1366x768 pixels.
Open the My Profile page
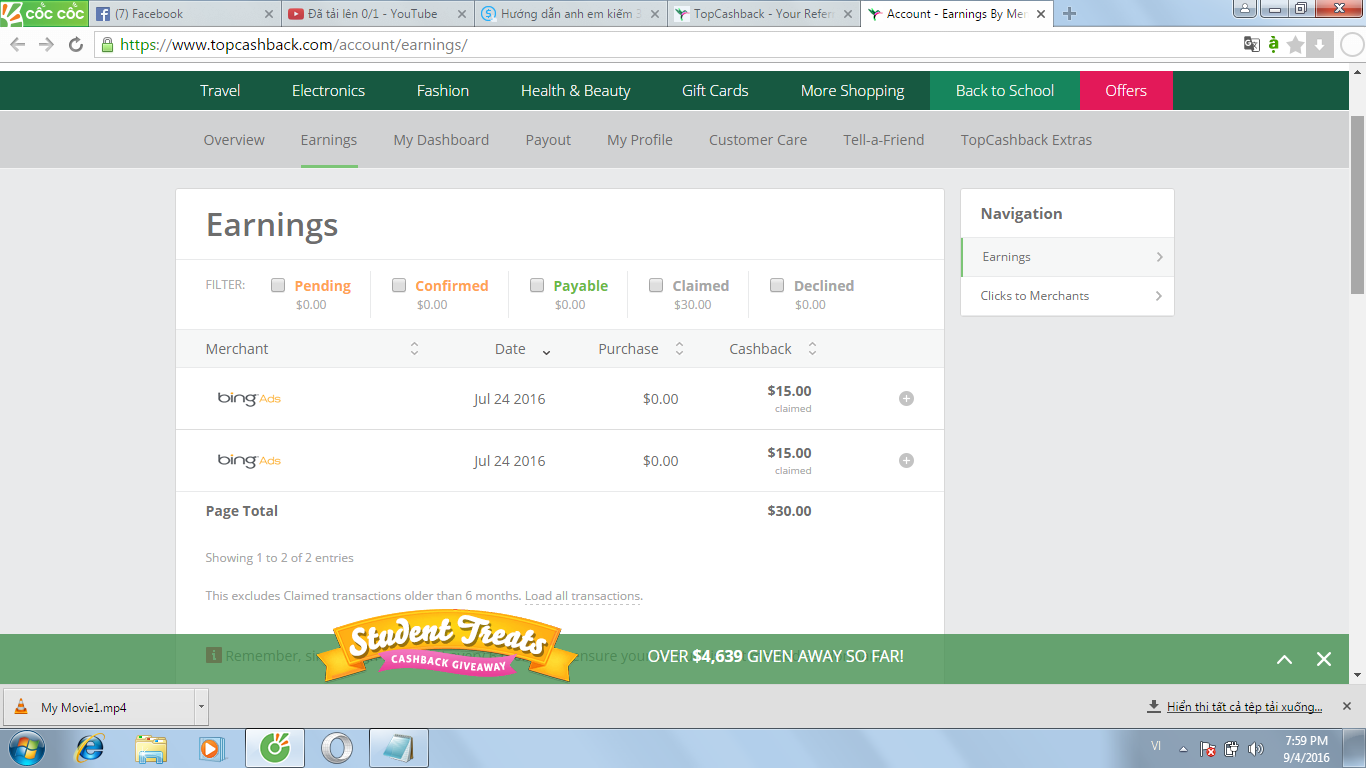point(640,140)
